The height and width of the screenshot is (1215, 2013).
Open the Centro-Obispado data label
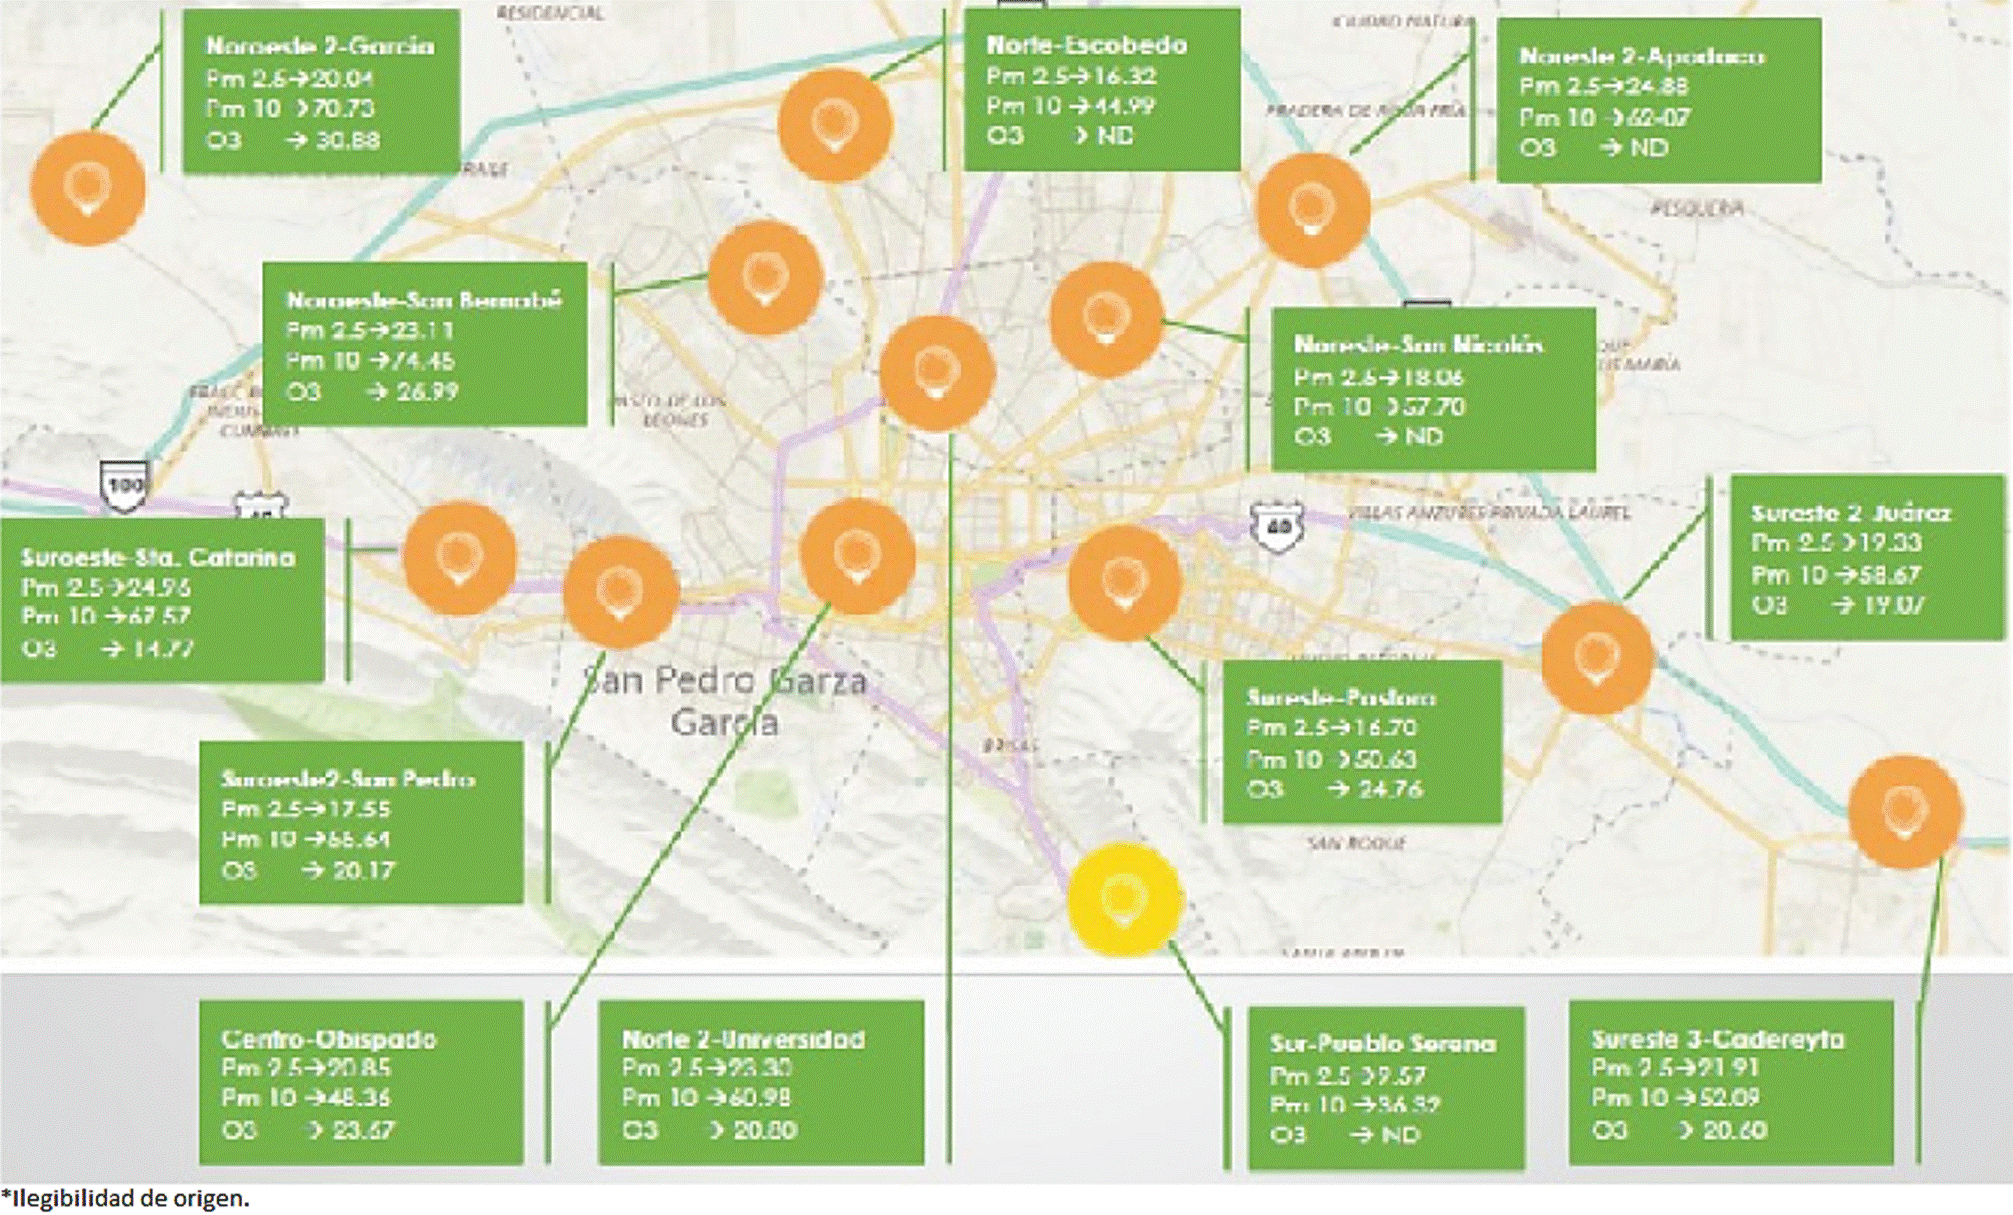click(361, 1083)
